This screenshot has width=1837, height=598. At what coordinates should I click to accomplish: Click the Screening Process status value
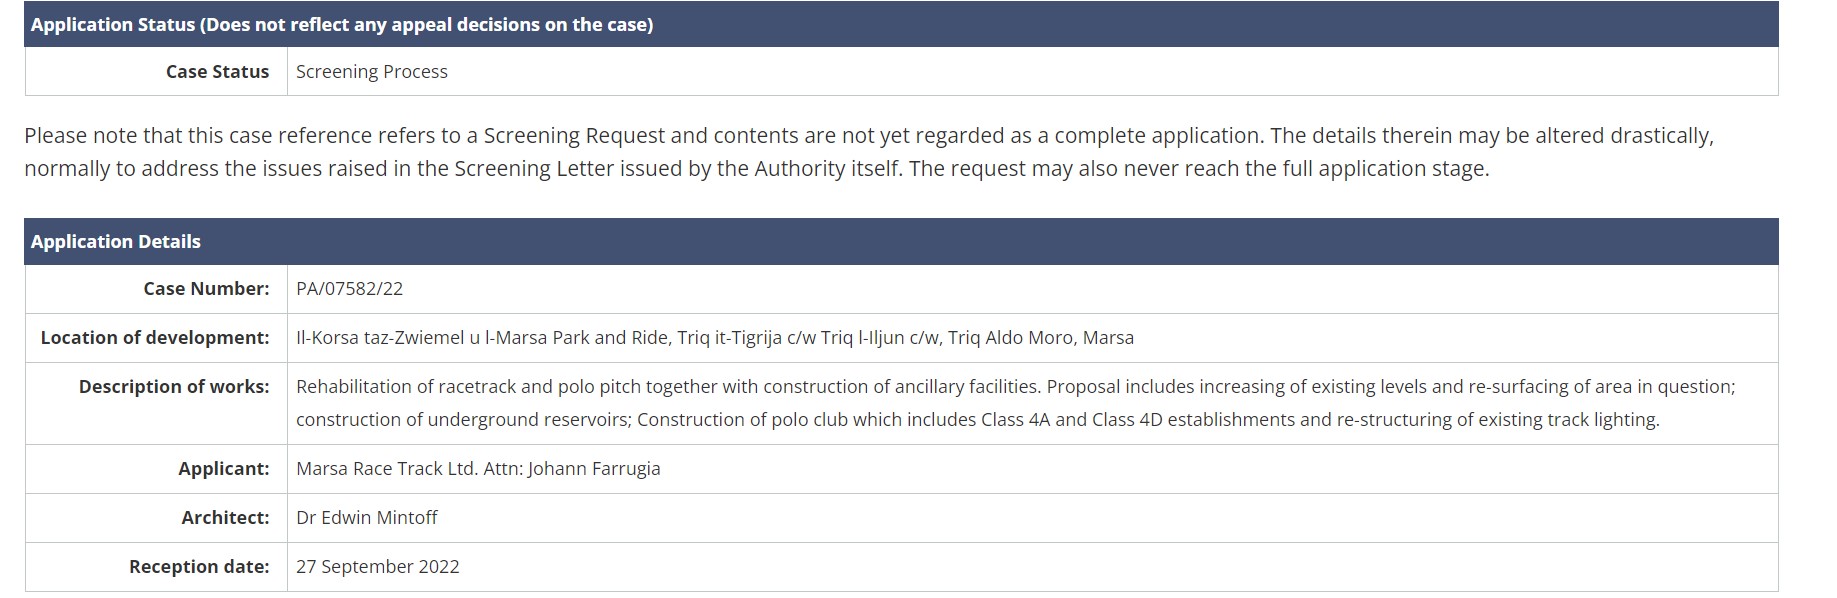click(x=372, y=72)
